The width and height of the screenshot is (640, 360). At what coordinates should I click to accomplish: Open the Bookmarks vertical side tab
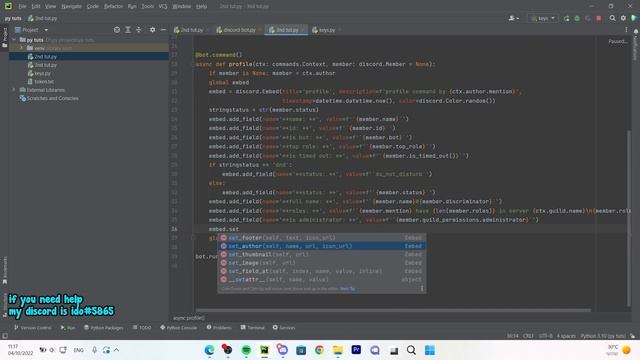[x=4, y=270]
